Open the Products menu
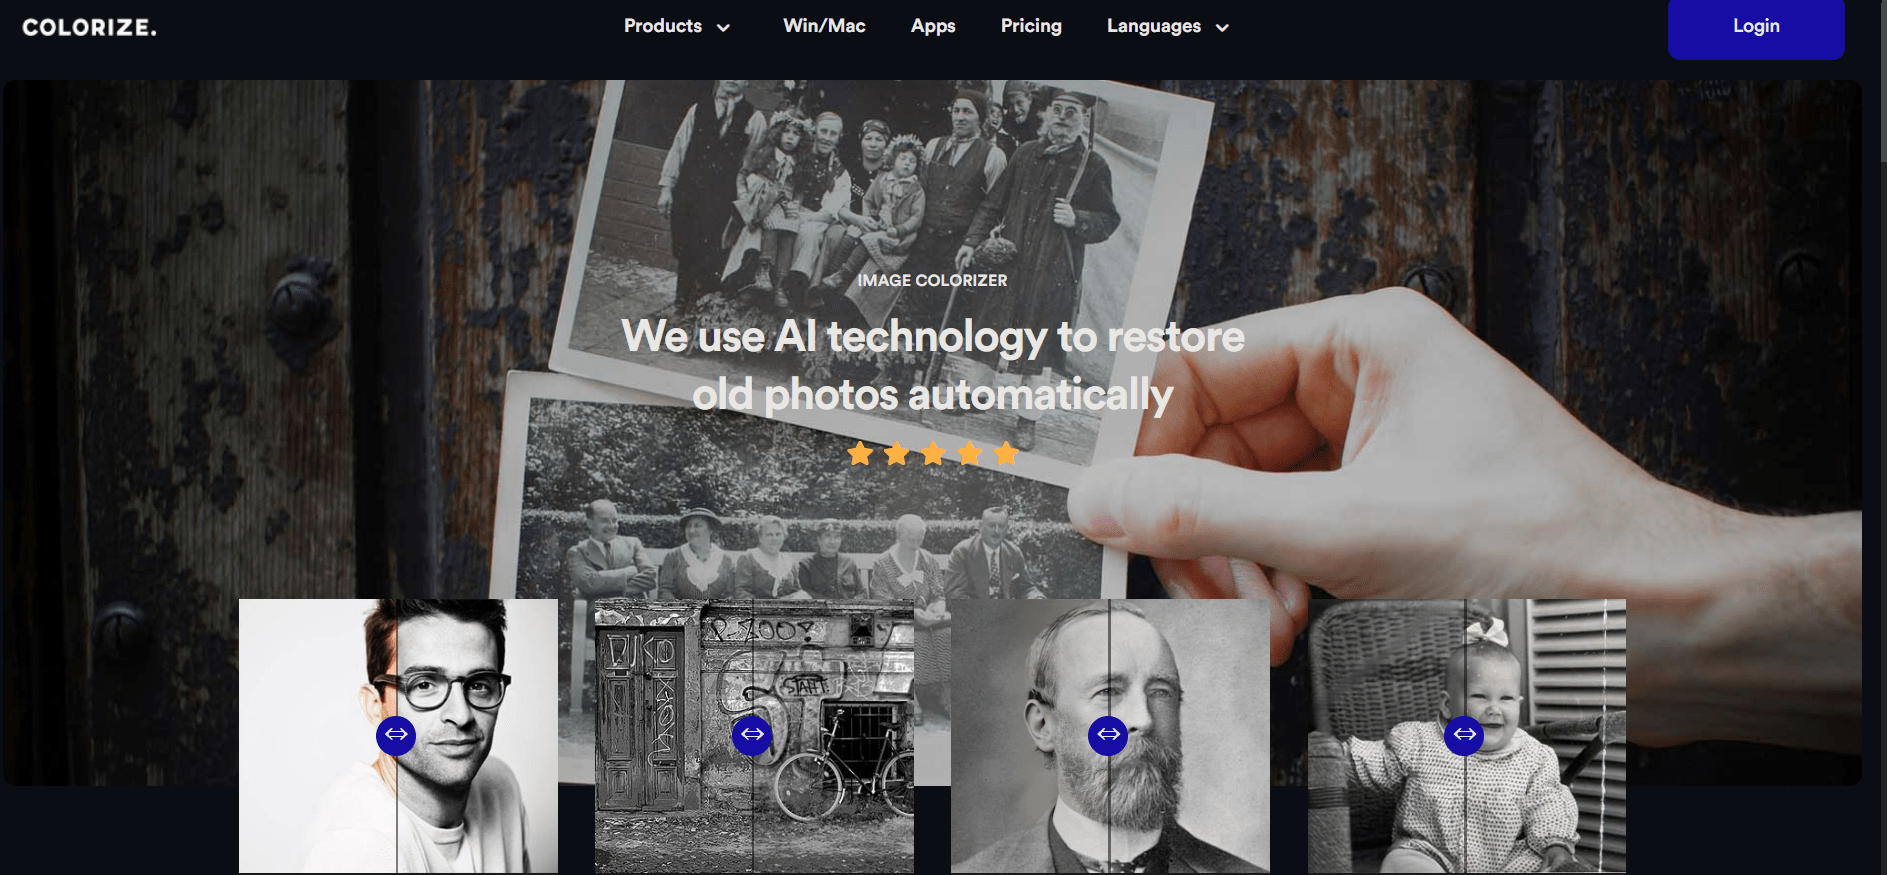The width and height of the screenshot is (1887, 875). pyautogui.click(x=663, y=26)
